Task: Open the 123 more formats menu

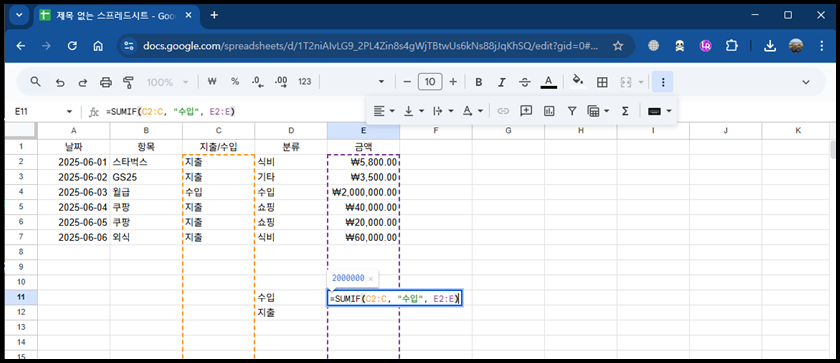Action: [x=304, y=82]
